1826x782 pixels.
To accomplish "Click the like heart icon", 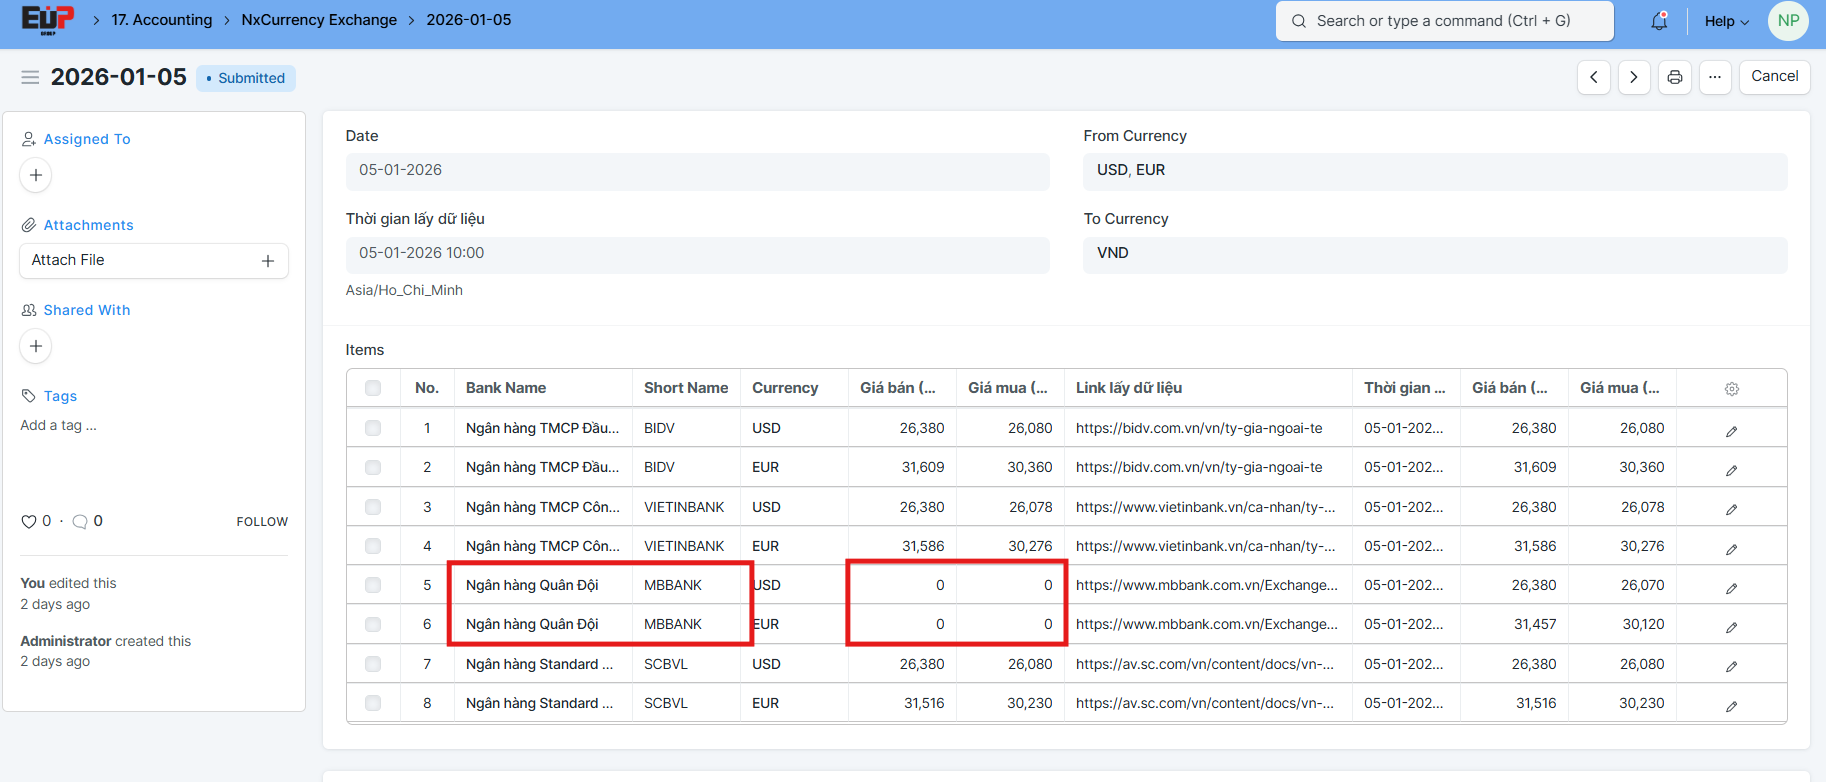I will tap(29, 521).
